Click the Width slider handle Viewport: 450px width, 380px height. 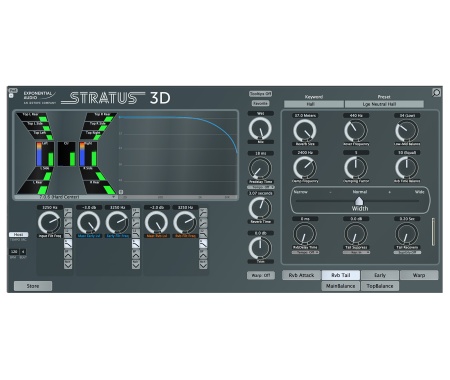coord(359,201)
